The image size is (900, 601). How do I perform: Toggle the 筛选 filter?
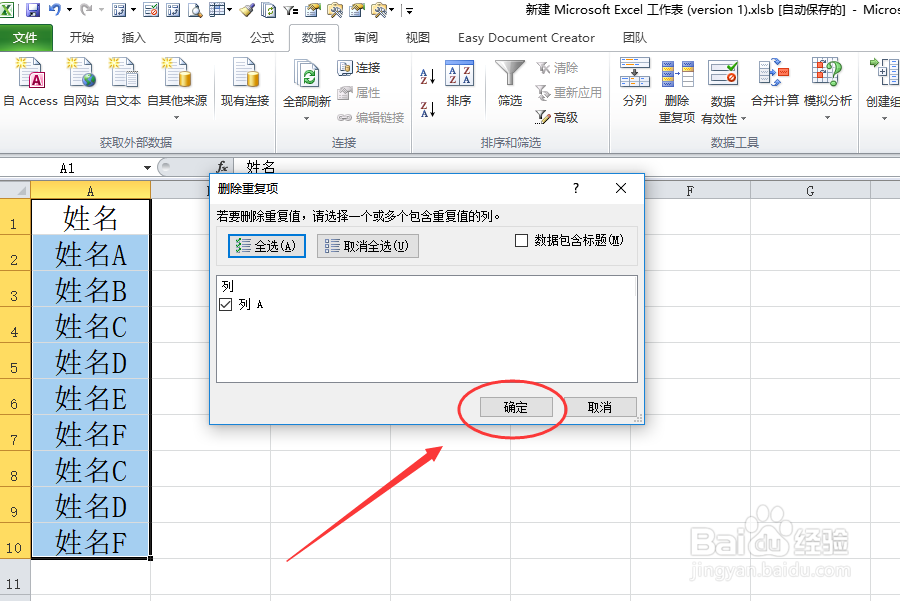click(510, 84)
